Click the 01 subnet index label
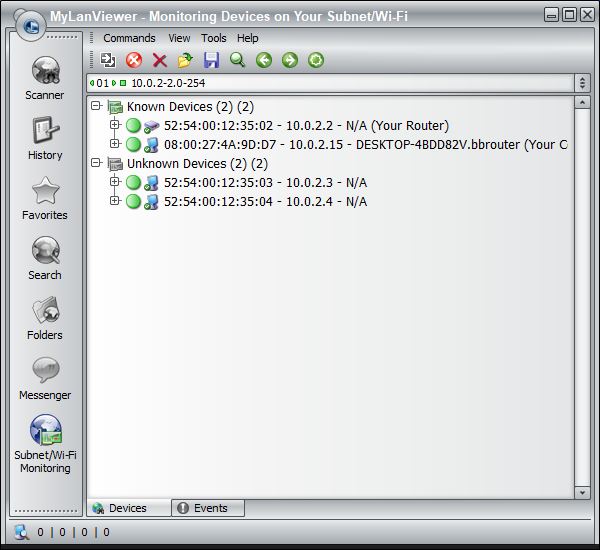The width and height of the screenshot is (600, 550). point(102,83)
